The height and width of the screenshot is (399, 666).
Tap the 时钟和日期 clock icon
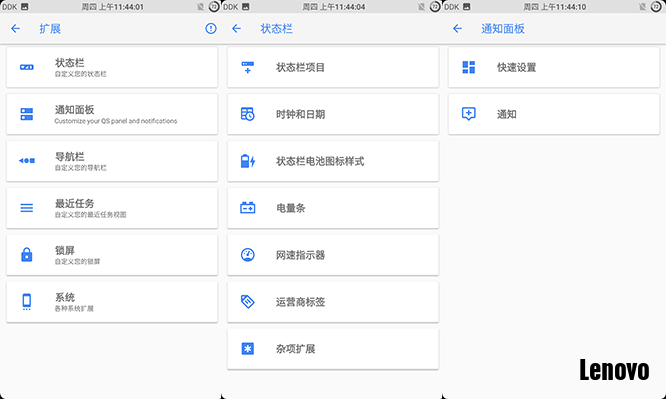[x=248, y=114]
